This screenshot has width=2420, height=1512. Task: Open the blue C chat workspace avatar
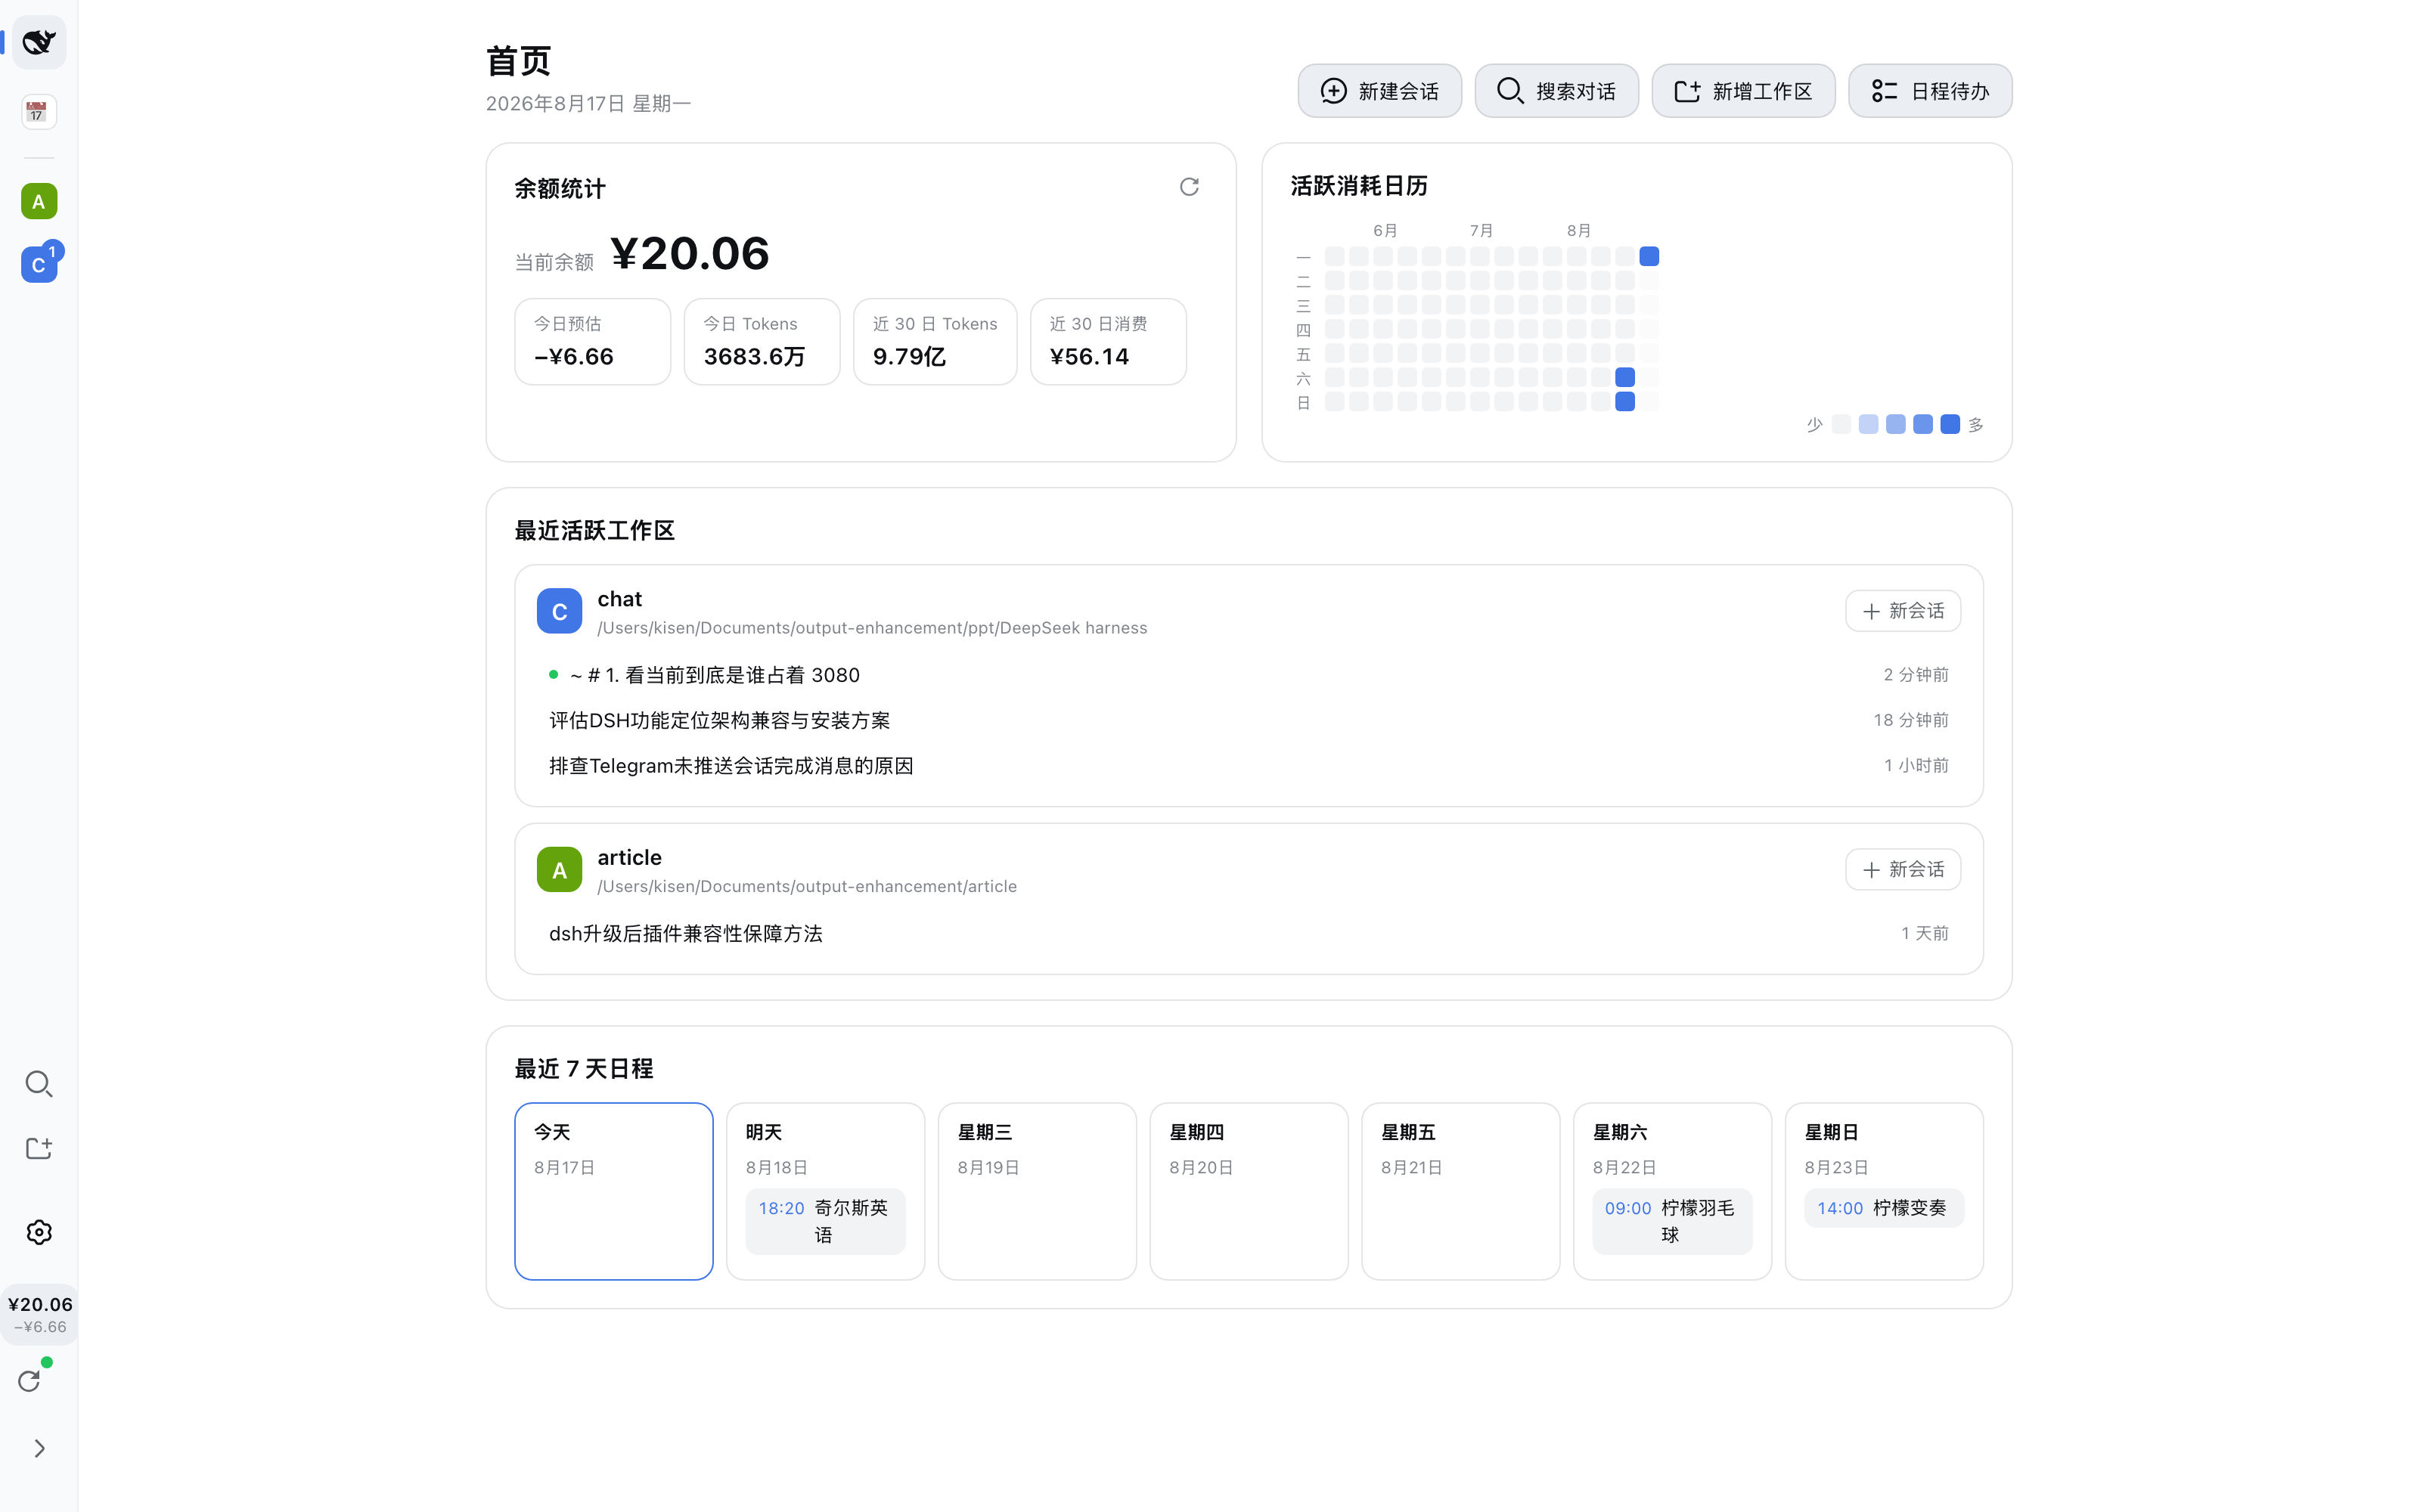(559, 611)
